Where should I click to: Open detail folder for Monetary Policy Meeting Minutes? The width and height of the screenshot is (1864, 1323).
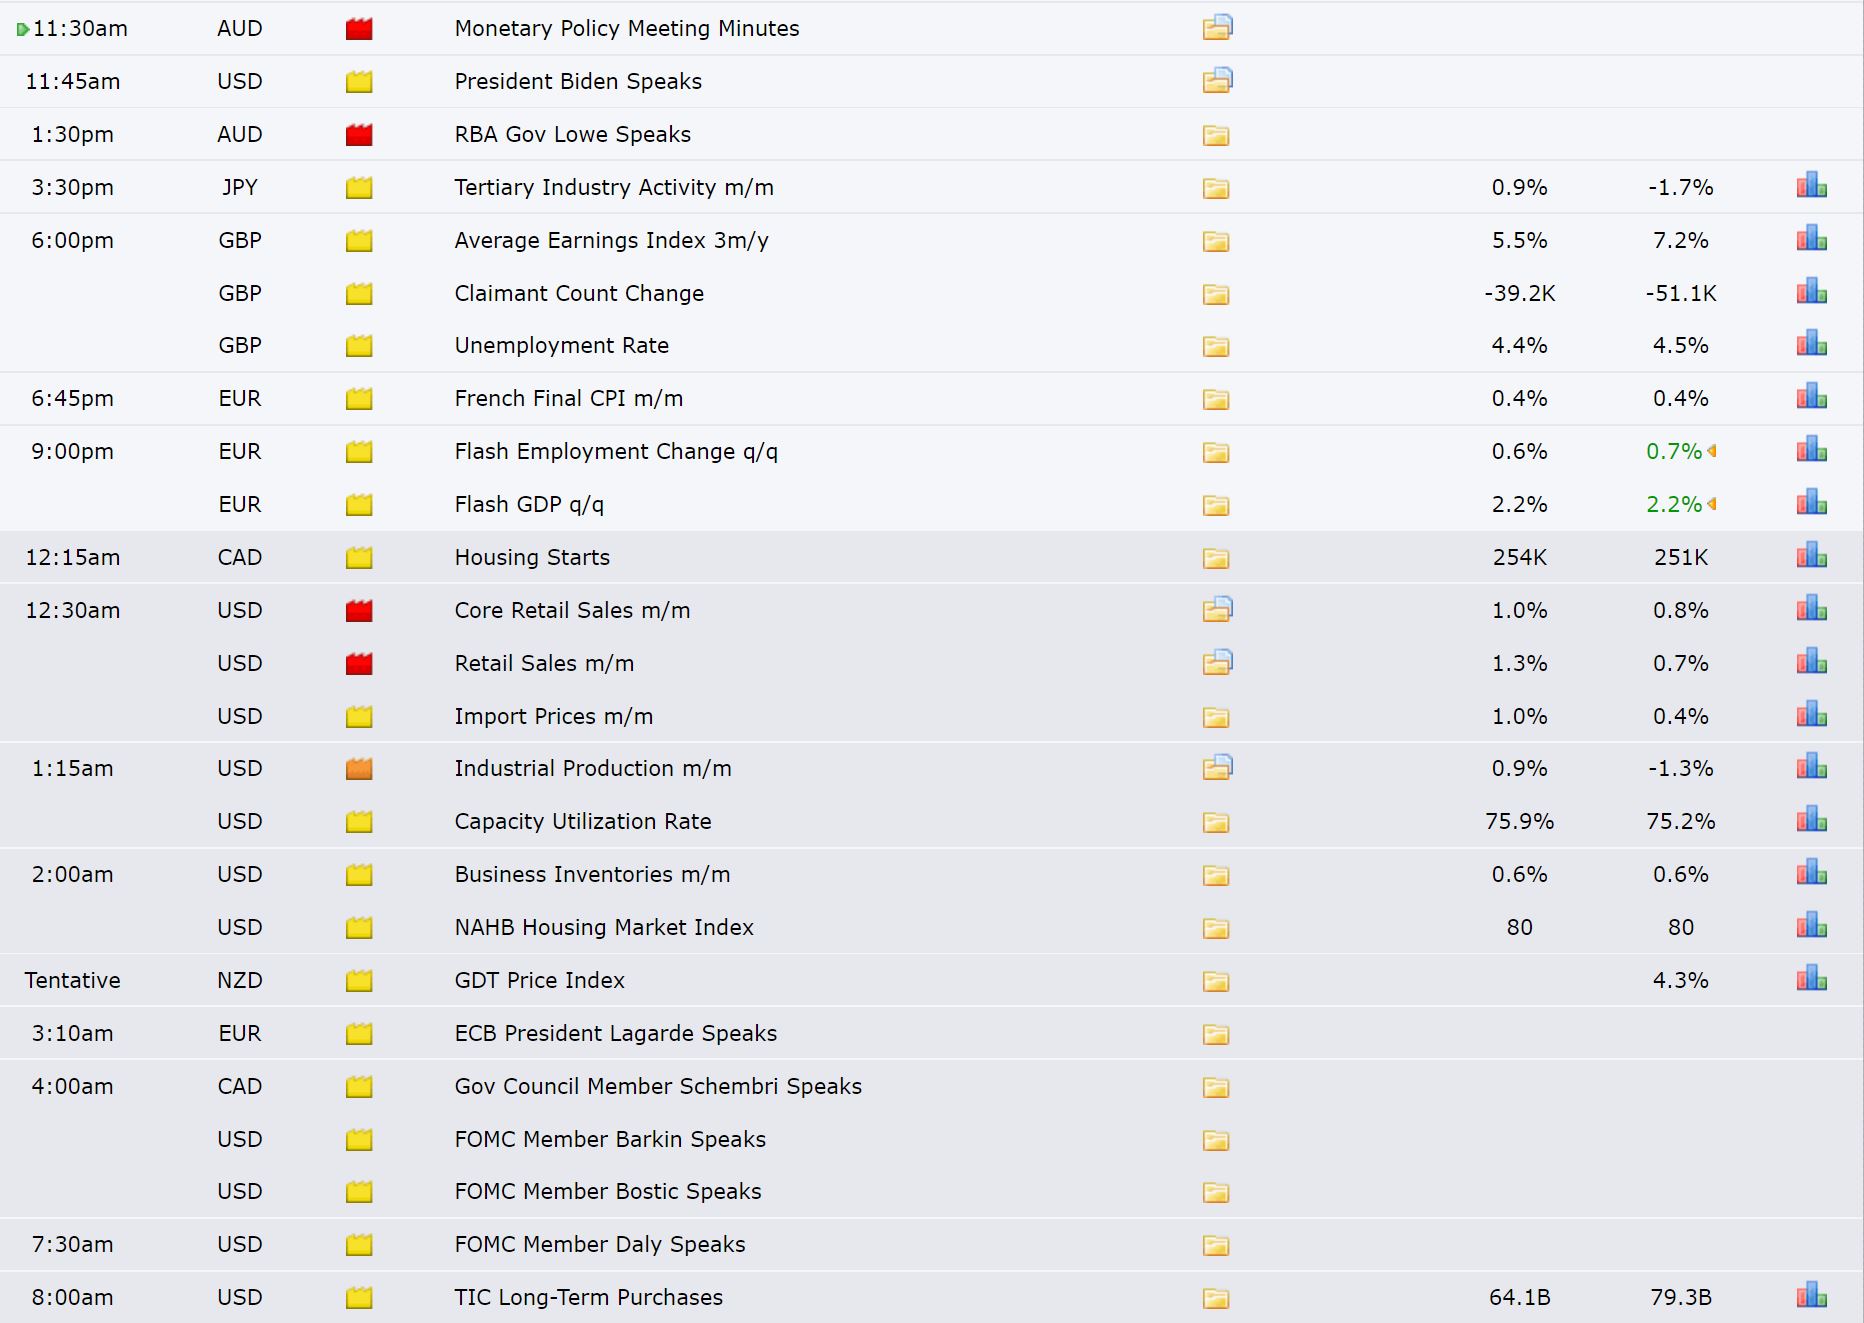[x=1217, y=27]
